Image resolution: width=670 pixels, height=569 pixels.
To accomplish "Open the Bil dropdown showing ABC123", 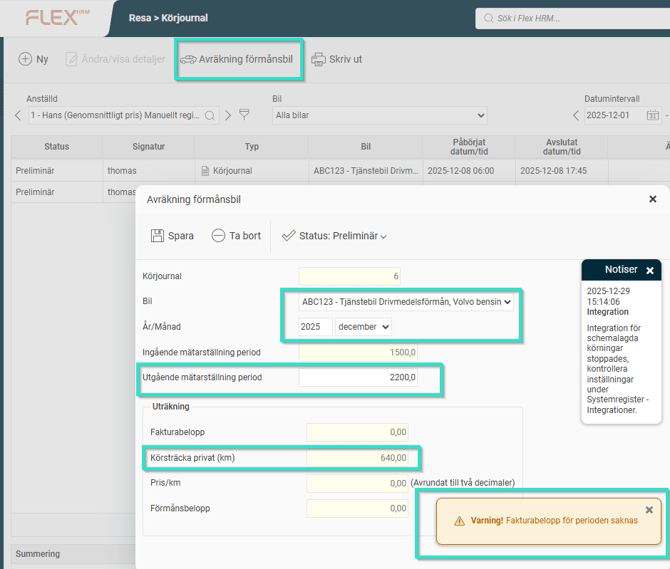I will point(407,301).
